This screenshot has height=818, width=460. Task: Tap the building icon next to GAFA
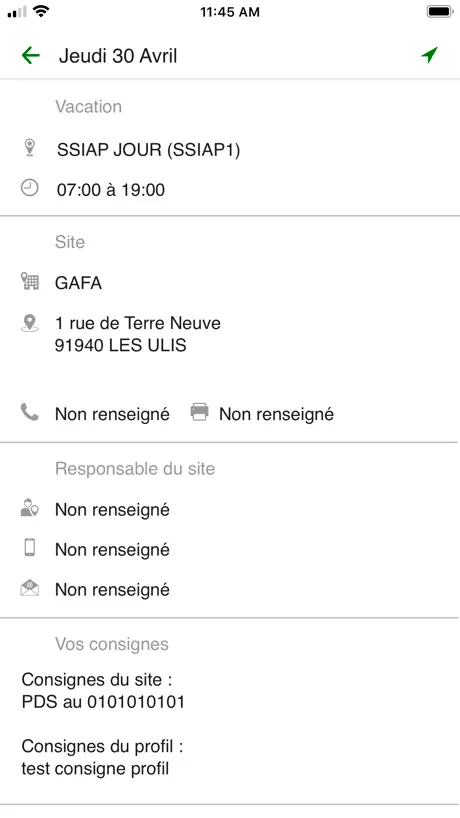(30, 281)
